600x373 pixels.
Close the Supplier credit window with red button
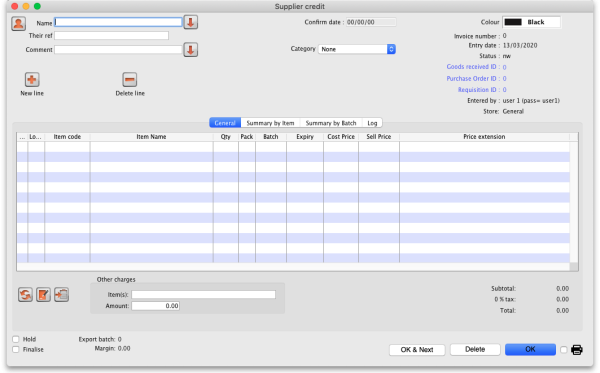tap(15, 6)
